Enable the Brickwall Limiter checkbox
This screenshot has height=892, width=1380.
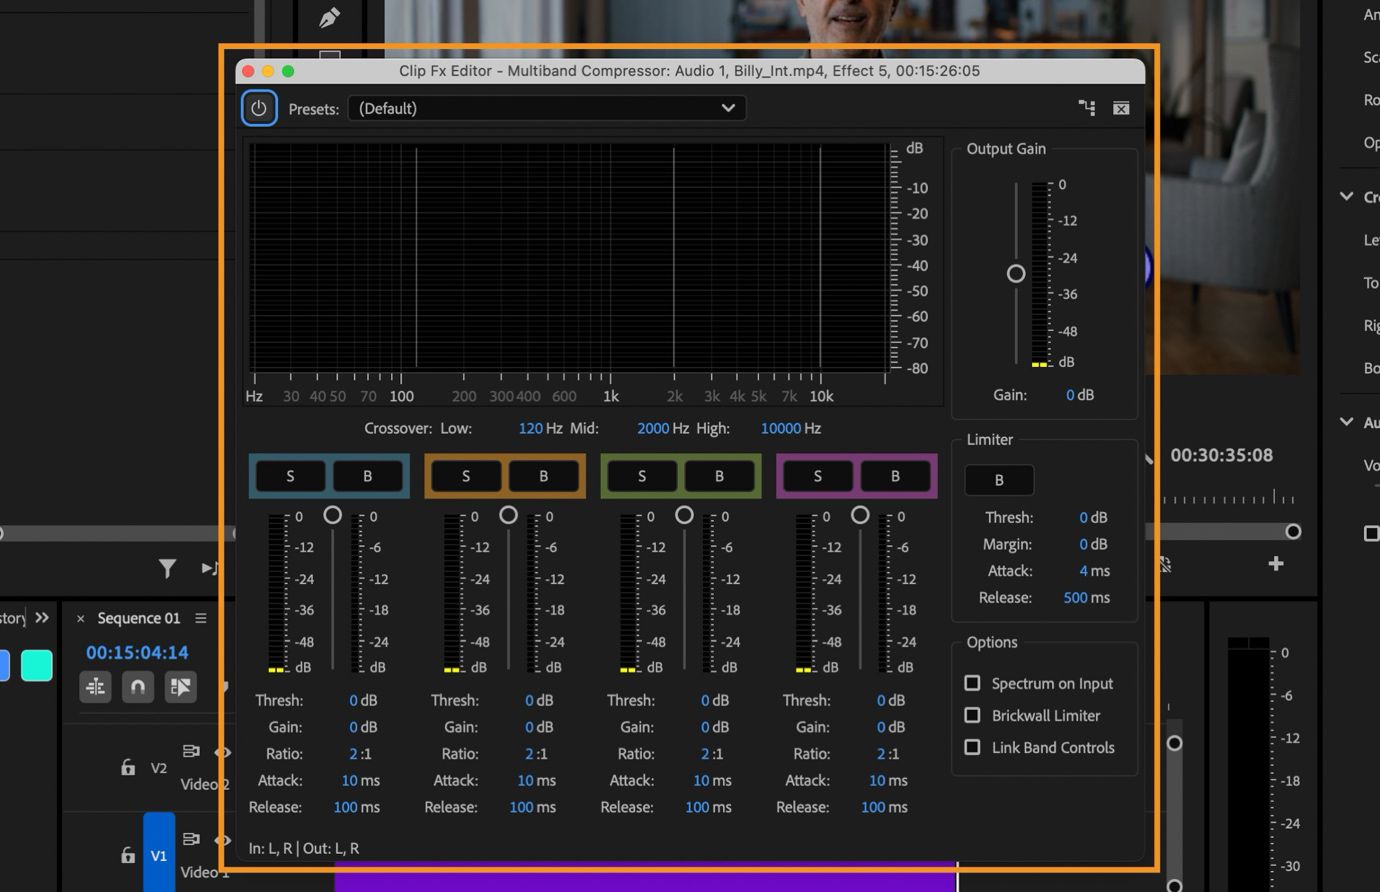(x=971, y=715)
